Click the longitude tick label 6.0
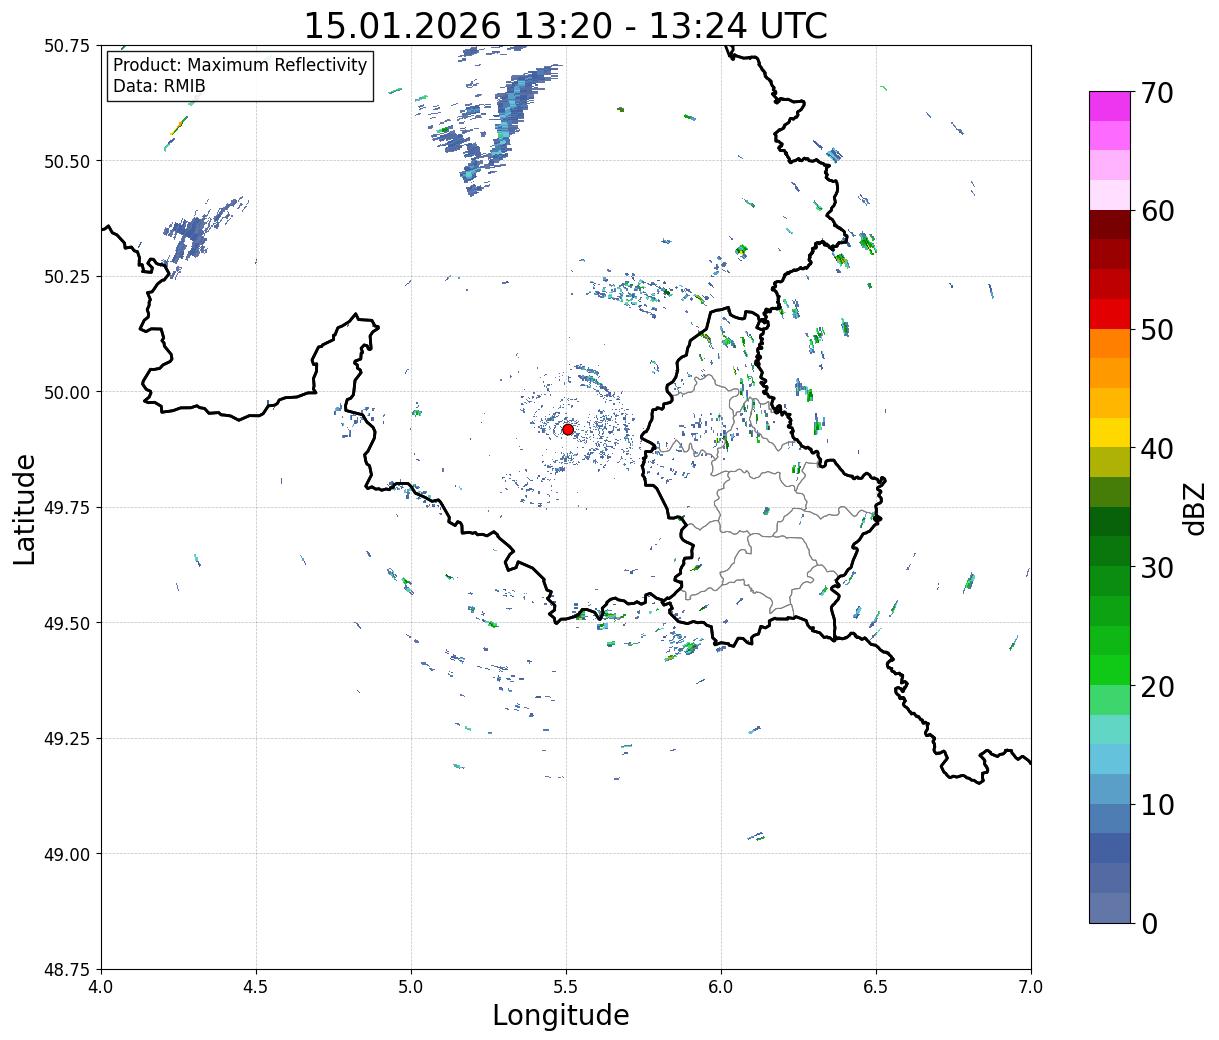The width and height of the screenshot is (1219, 1040). pos(721,987)
